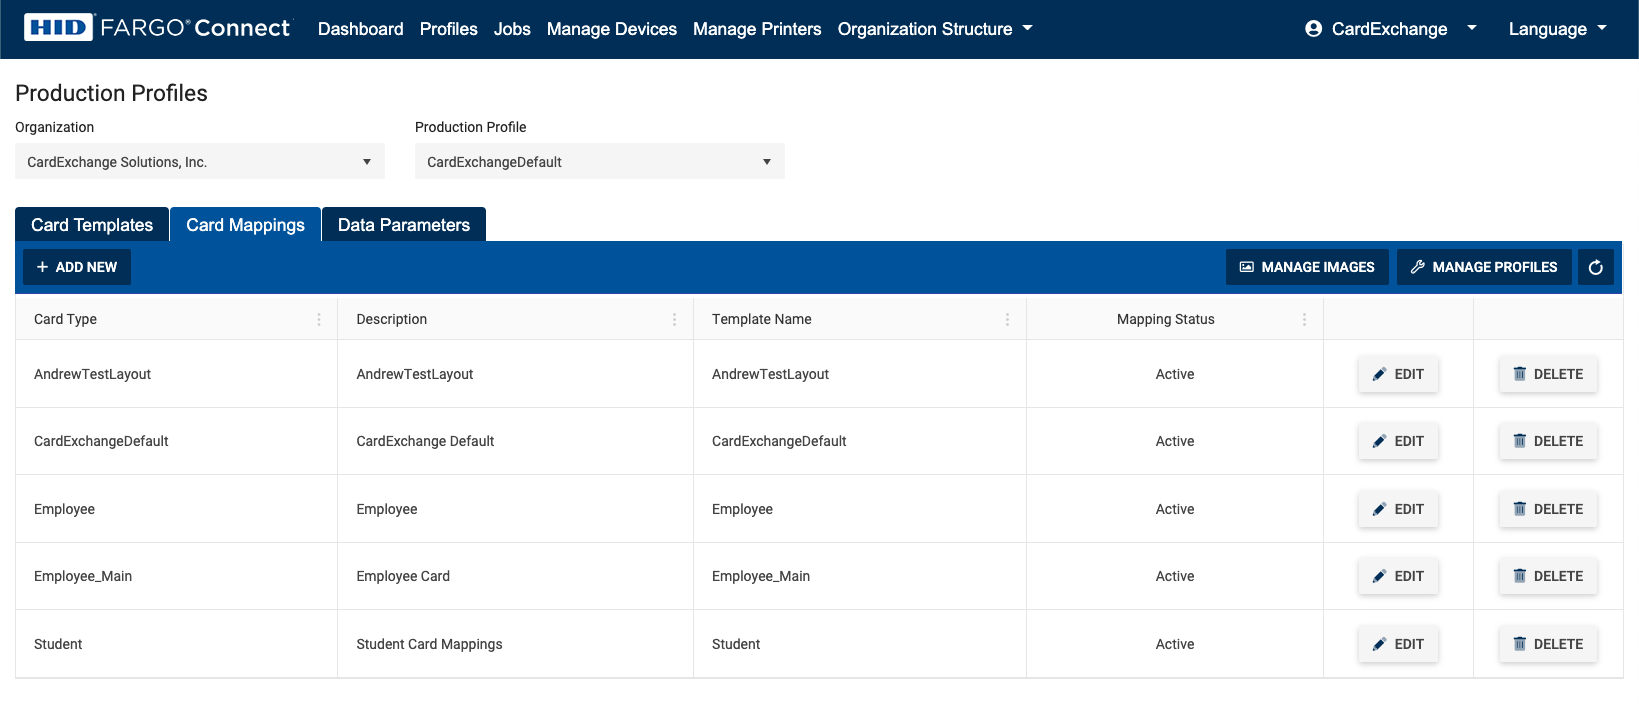Viewport: 1639px width, 704px height.
Task: Open Template Name column menu dots
Action: point(1007,319)
